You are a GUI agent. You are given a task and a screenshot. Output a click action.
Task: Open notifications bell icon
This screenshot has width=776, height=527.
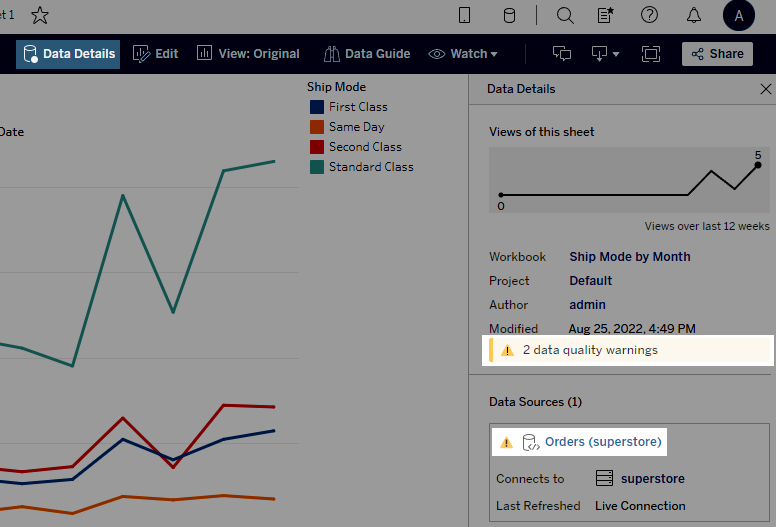[x=693, y=15]
